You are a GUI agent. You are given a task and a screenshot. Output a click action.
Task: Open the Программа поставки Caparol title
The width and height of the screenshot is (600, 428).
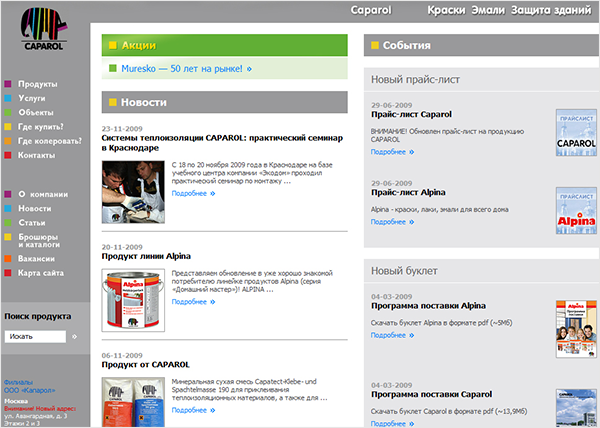[431, 394]
